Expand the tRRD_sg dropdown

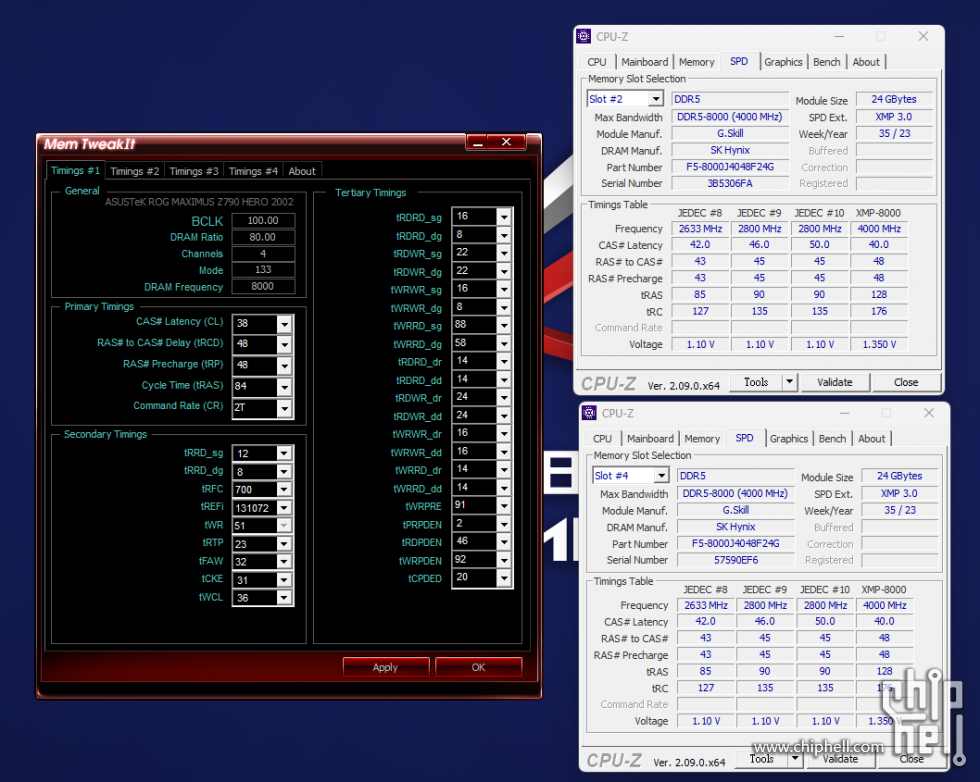(x=284, y=453)
